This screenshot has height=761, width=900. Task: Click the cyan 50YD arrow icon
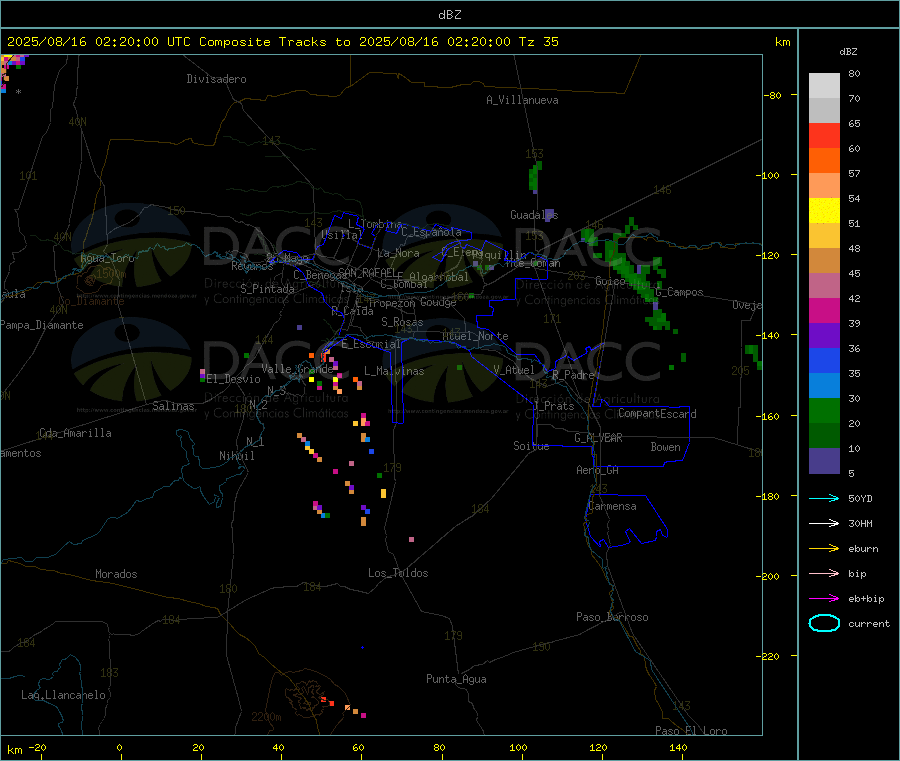[824, 498]
